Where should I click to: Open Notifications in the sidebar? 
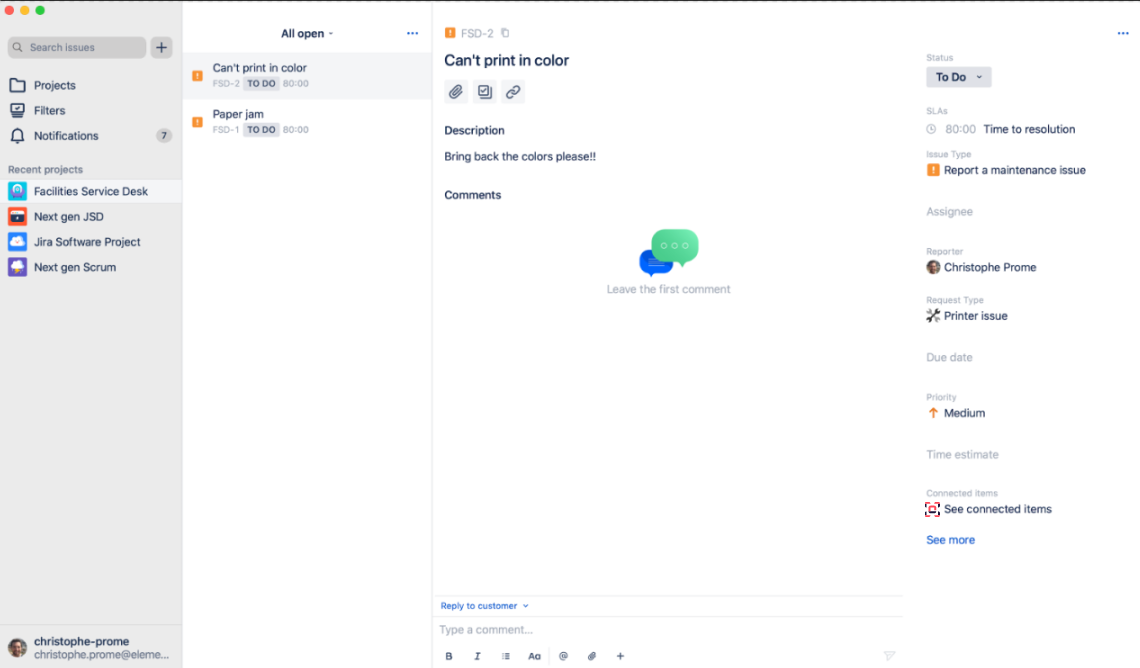pyautogui.click(x=66, y=136)
